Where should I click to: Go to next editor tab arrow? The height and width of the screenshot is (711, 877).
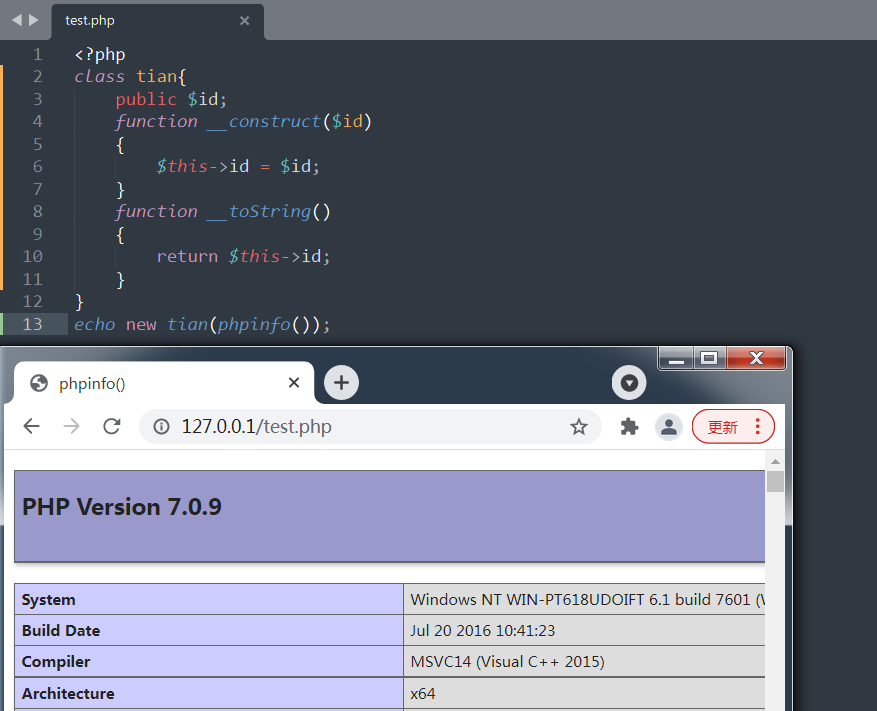(x=34, y=20)
